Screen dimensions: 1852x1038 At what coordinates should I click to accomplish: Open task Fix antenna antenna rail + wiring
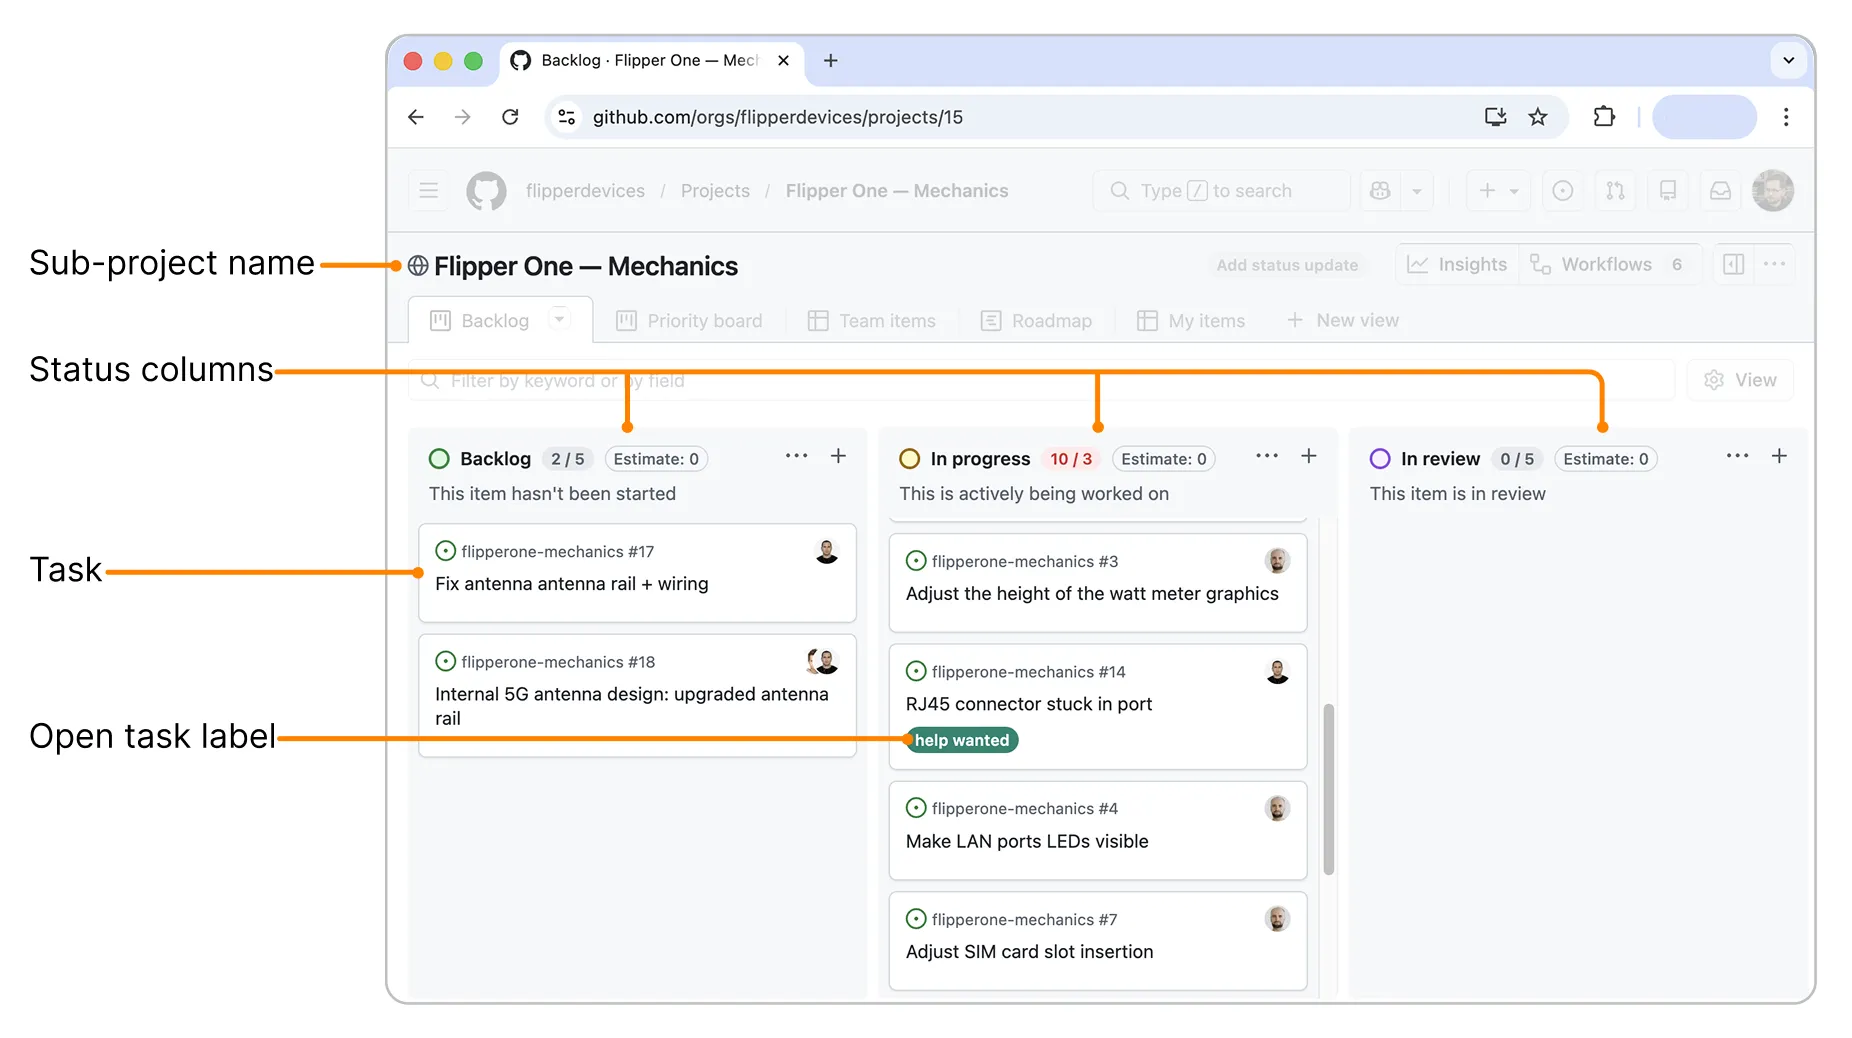[x=571, y=584]
